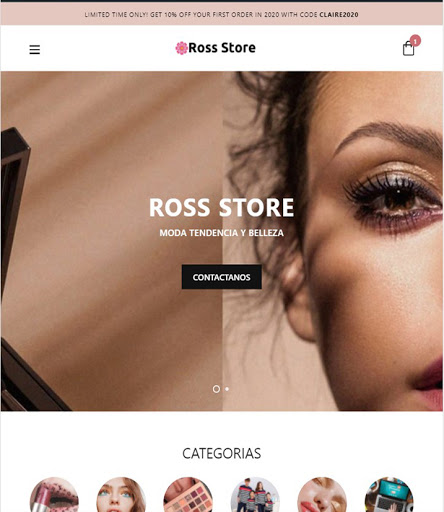Viewport: 444px width, 512px height.
Task: Open the shopping bag cart icon
Action: (408, 49)
